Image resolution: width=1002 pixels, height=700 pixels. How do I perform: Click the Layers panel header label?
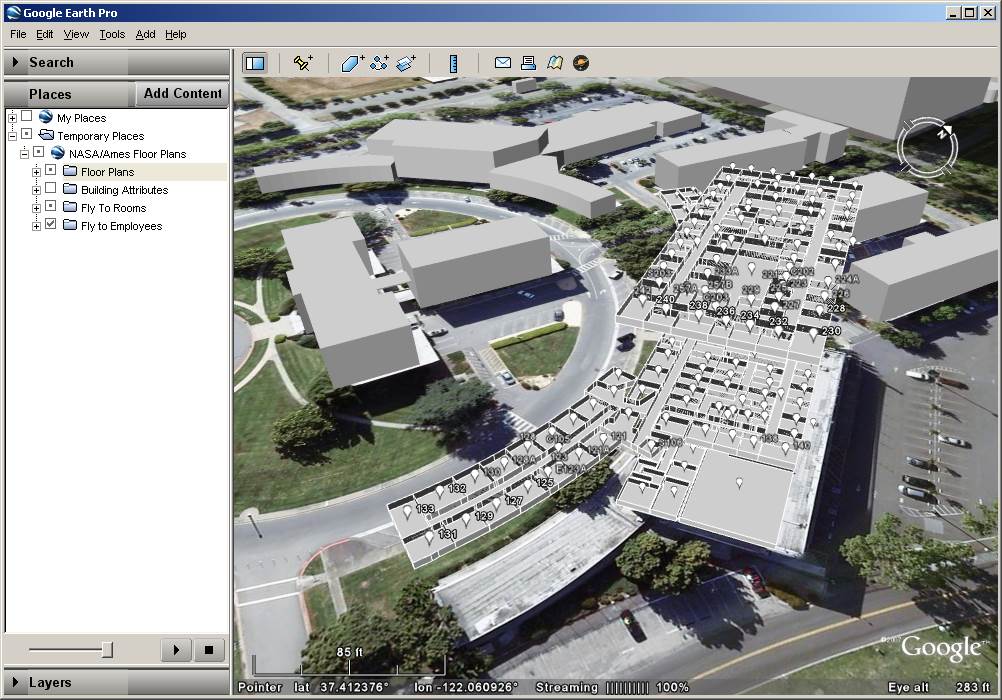click(50, 682)
